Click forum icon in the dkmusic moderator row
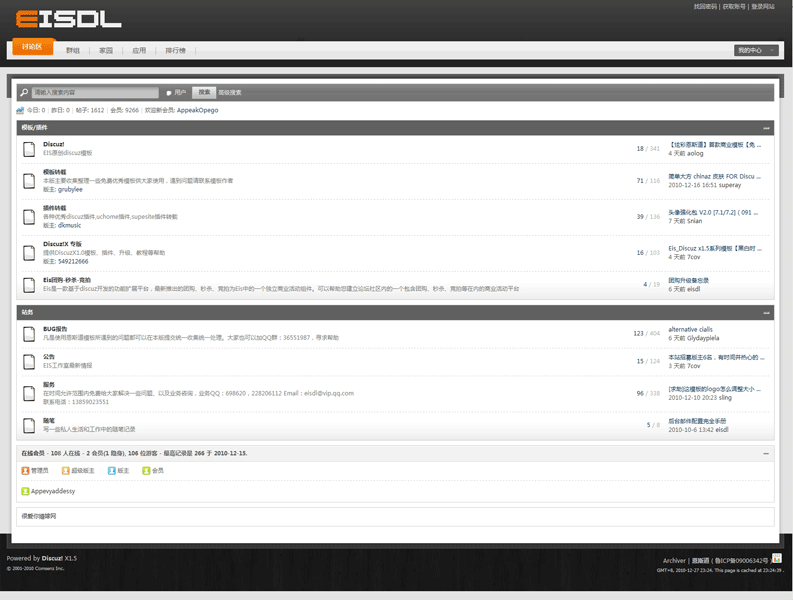 [29, 217]
